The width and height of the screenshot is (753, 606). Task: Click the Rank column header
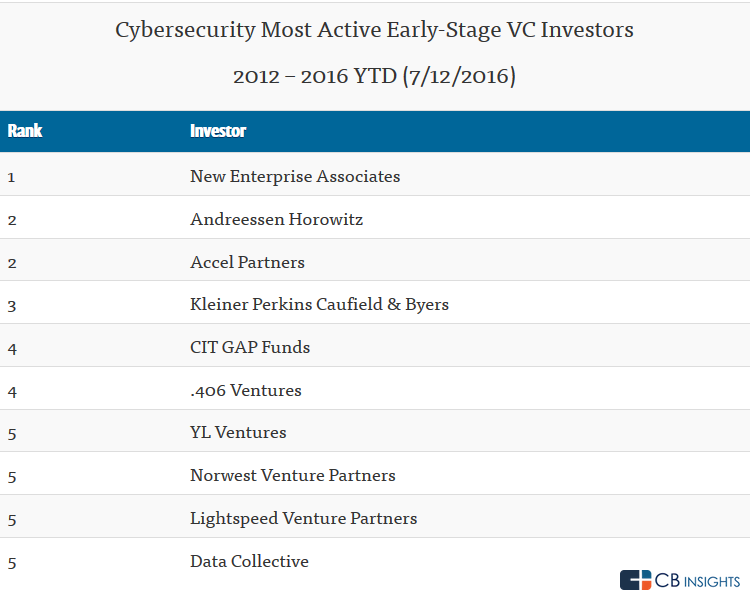[x=25, y=131]
